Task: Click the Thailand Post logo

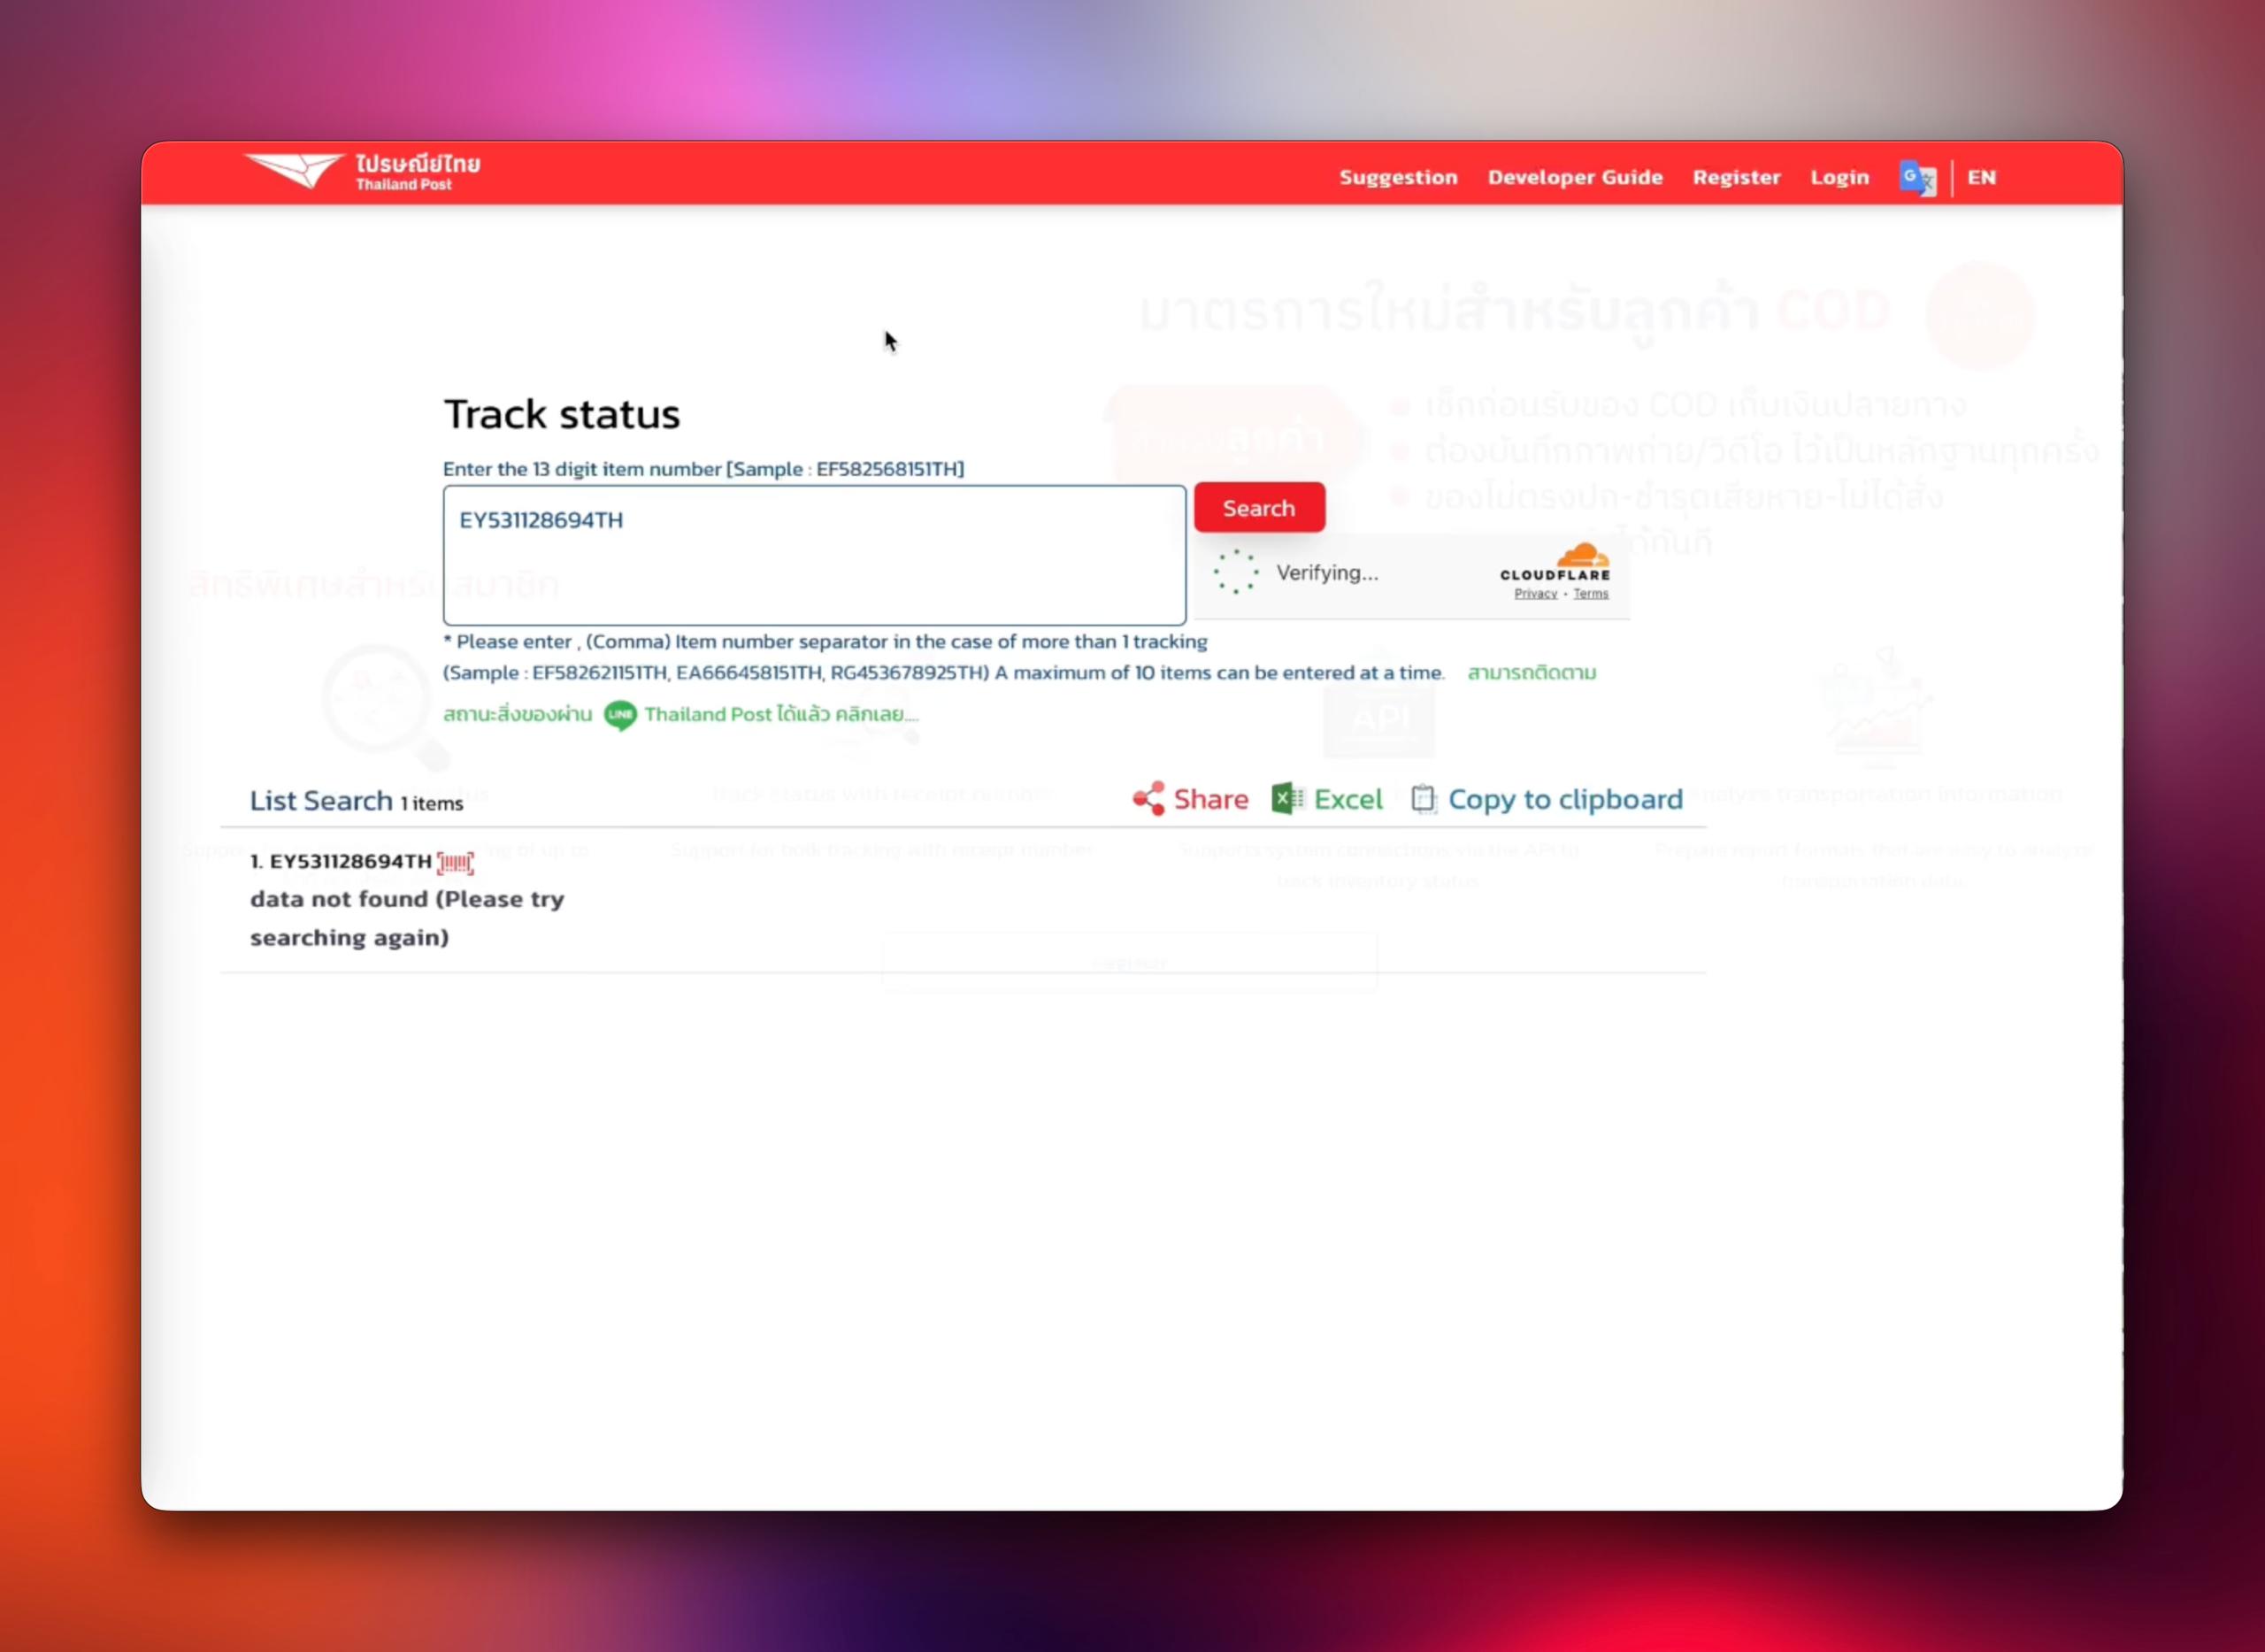Action: click(x=362, y=172)
